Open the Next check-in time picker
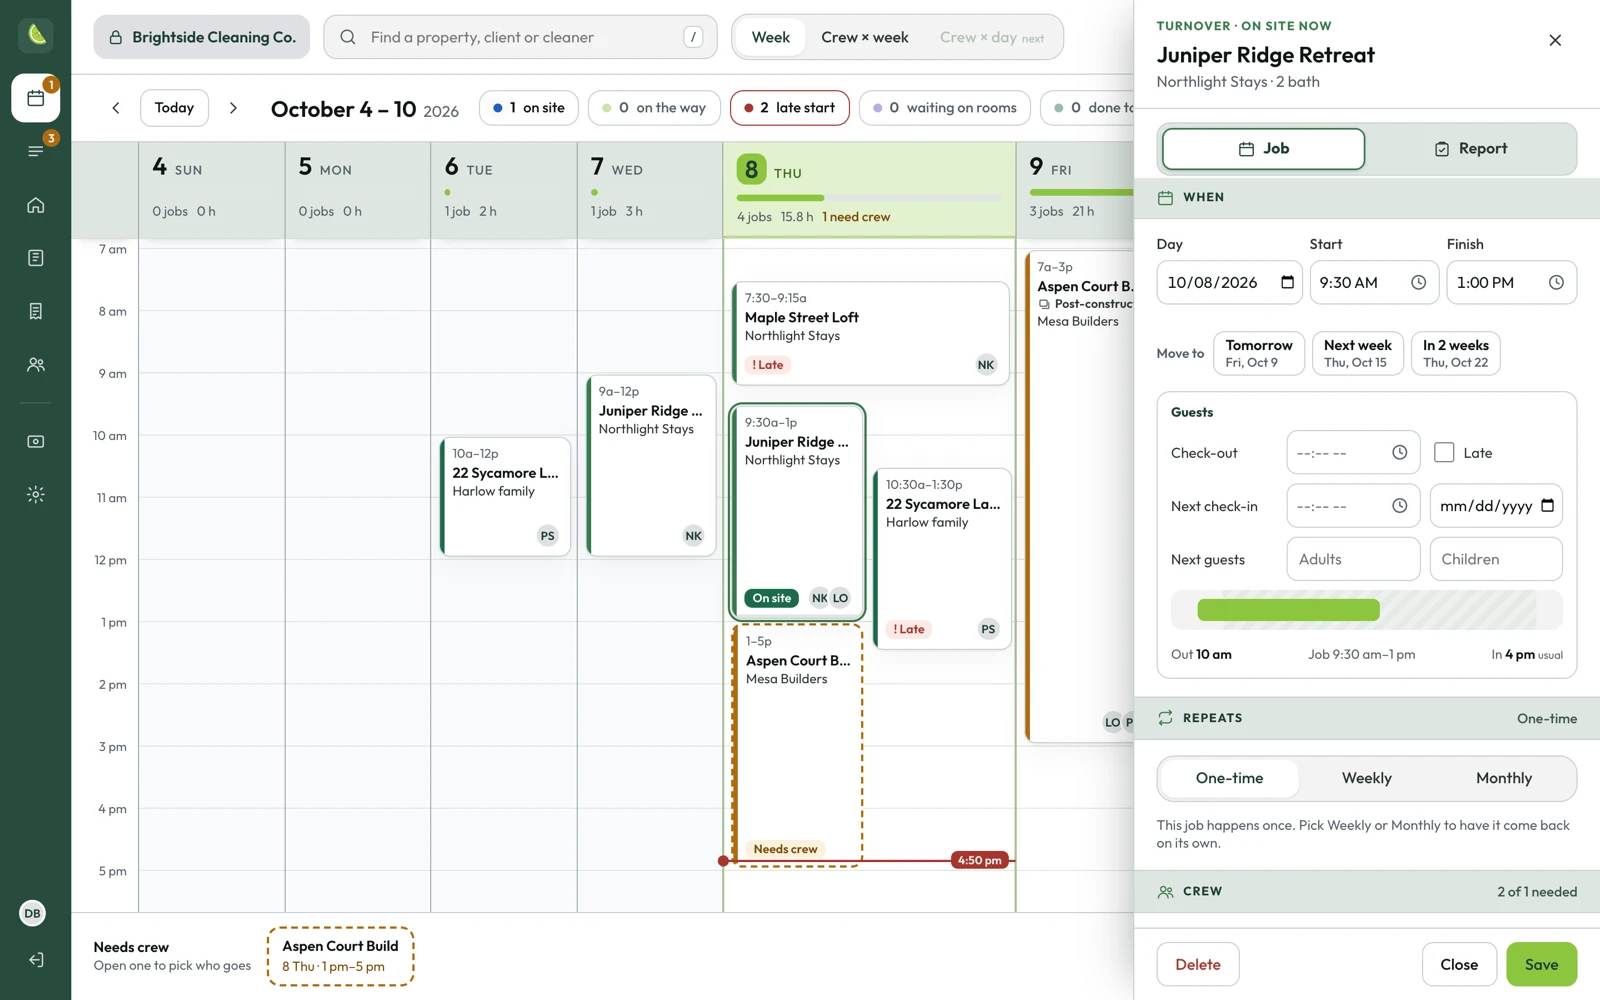The width and height of the screenshot is (1600, 1000). [1400, 506]
